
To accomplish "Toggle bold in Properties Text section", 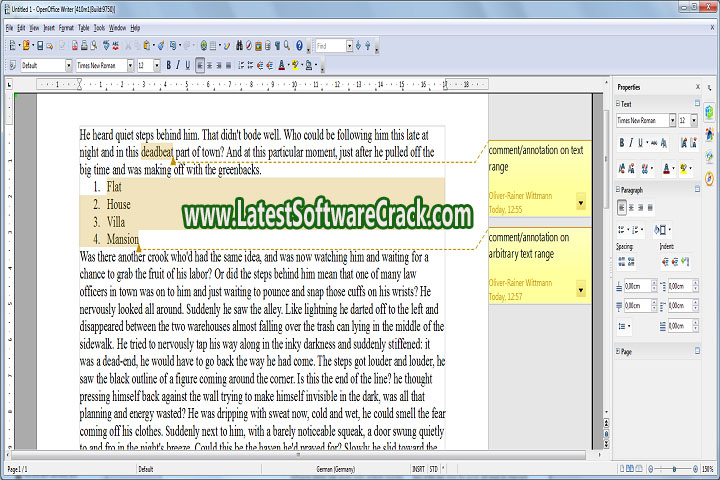I will coord(622,142).
